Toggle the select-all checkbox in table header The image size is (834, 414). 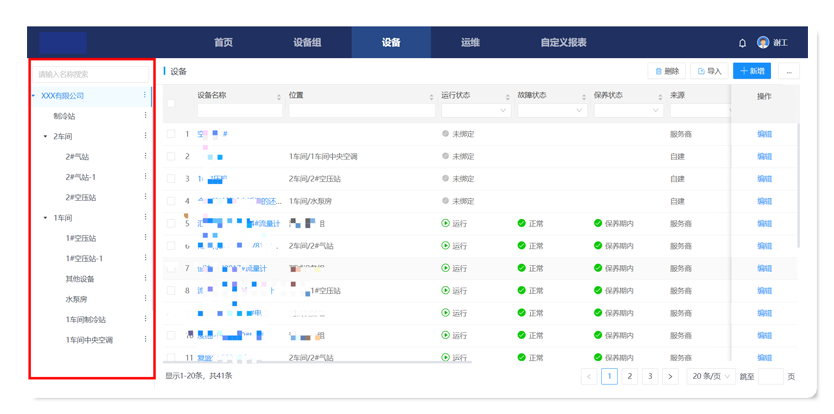[171, 103]
